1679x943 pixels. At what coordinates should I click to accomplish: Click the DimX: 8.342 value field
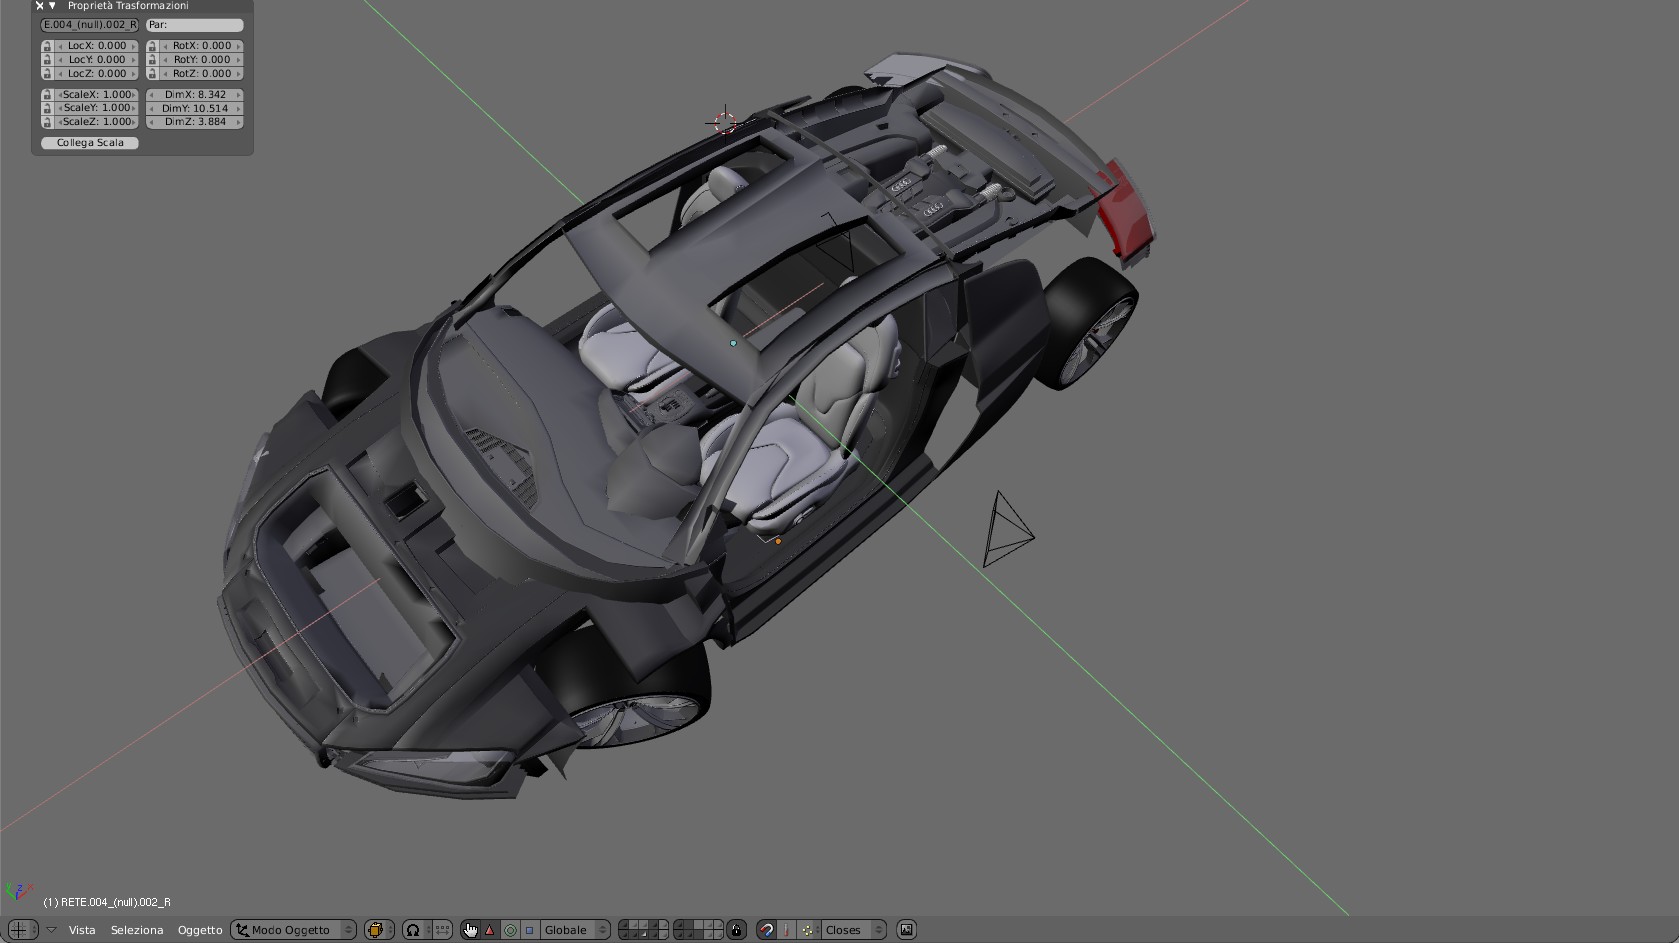pos(195,95)
